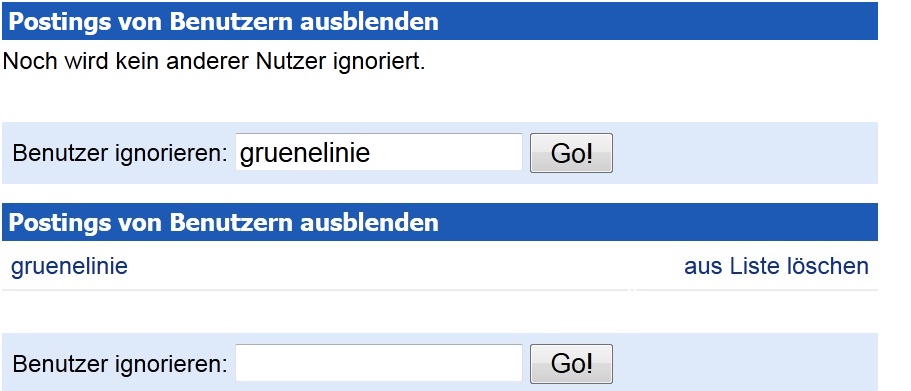Image resolution: width=911 pixels, height=391 pixels.
Task: Click the lower "Benutzer ignorieren:" label
Action: point(120,365)
